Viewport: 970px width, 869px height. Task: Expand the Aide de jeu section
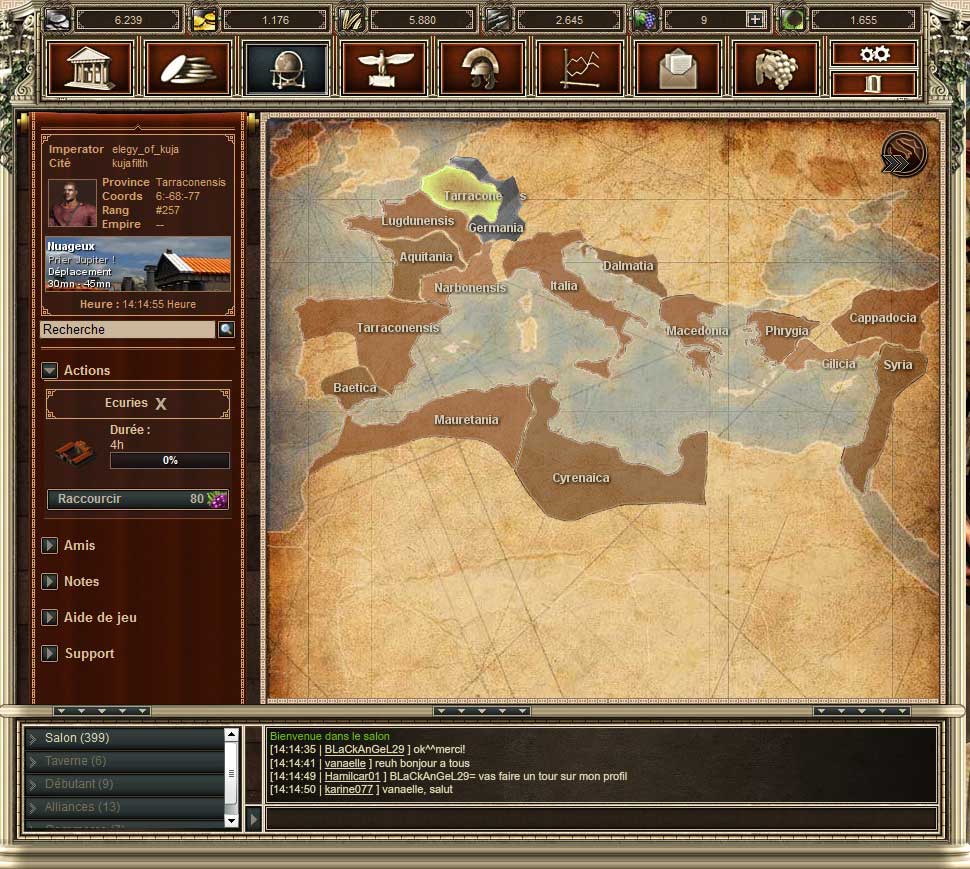coord(50,618)
